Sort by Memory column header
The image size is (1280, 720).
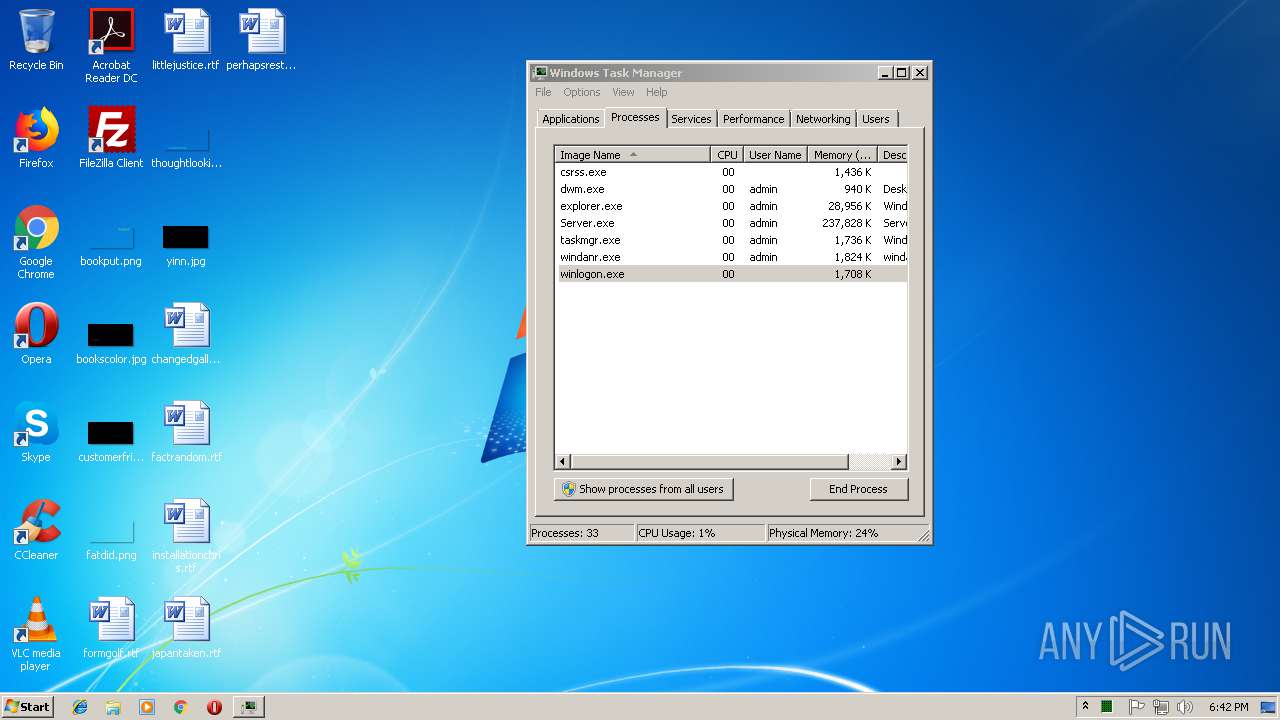(842, 155)
